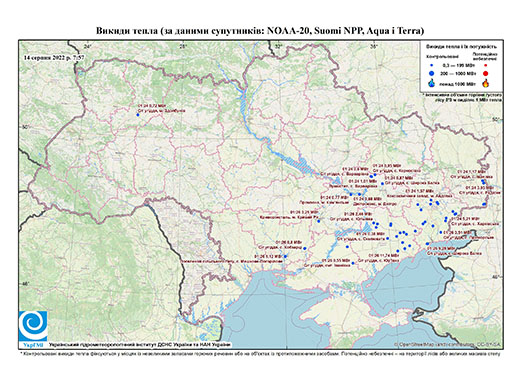Select the blue dot labeled 0,38 МВт
The width and height of the screenshot is (520, 368).
click(x=388, y=238)
